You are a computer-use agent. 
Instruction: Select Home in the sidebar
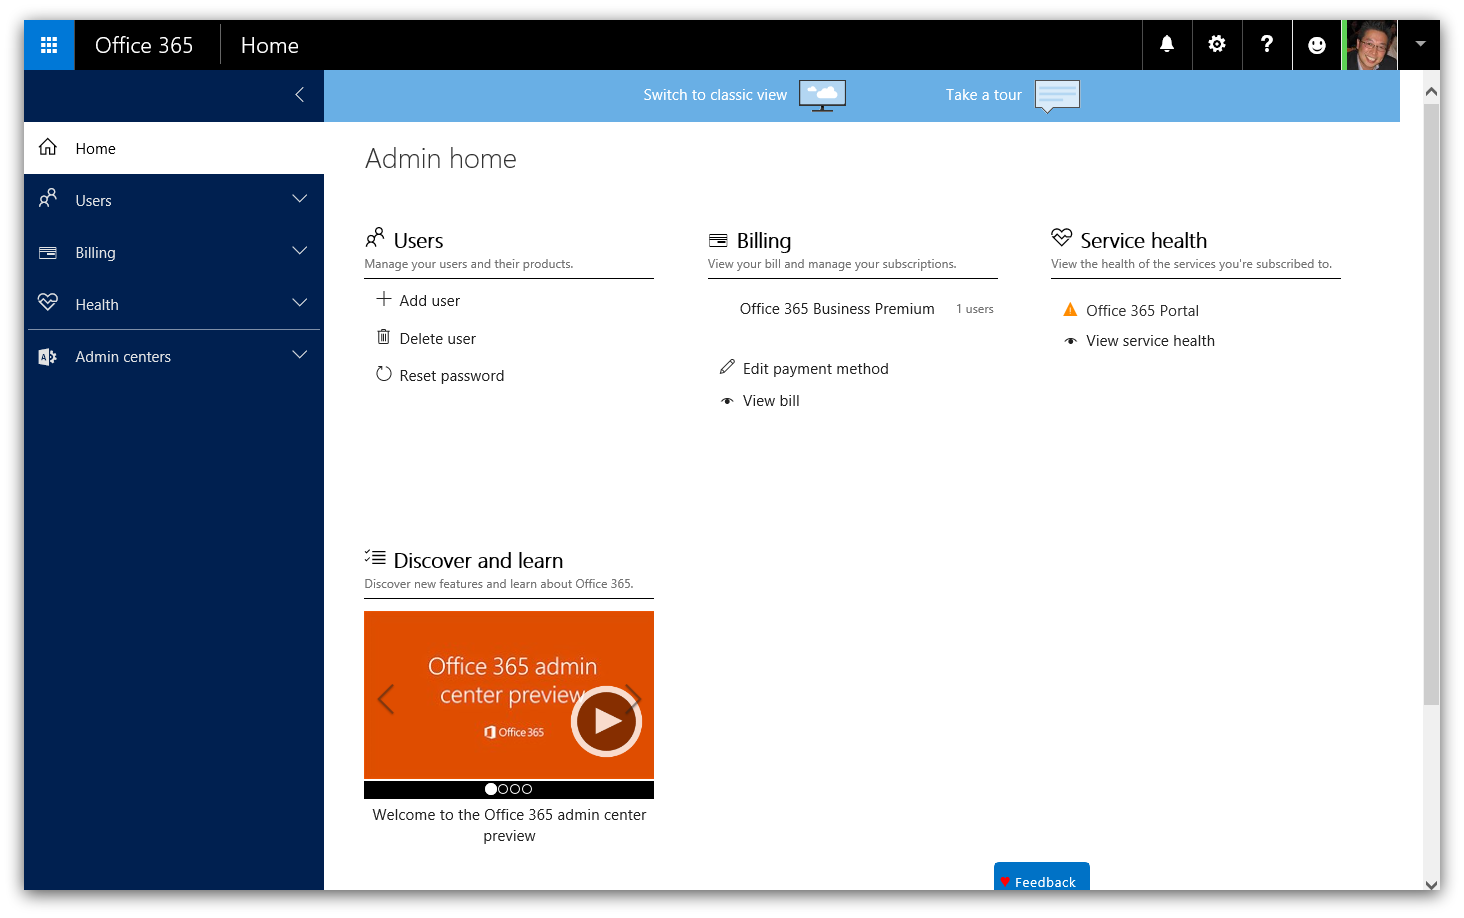[174, 148]
